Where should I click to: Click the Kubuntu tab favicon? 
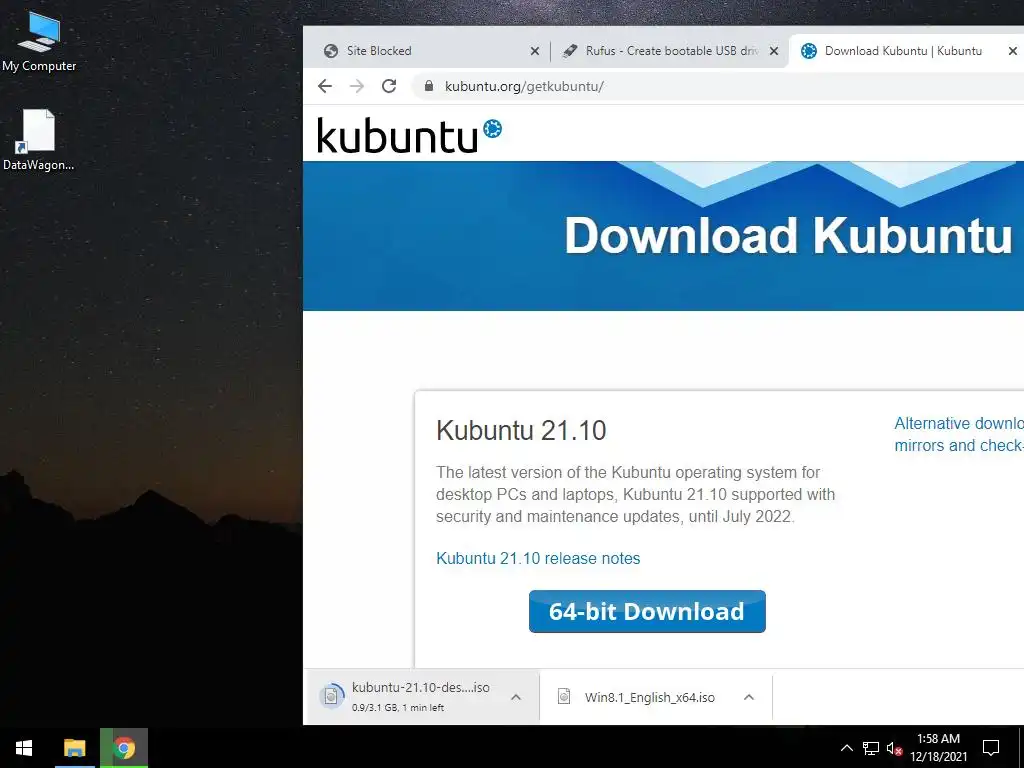pos(809,51)
